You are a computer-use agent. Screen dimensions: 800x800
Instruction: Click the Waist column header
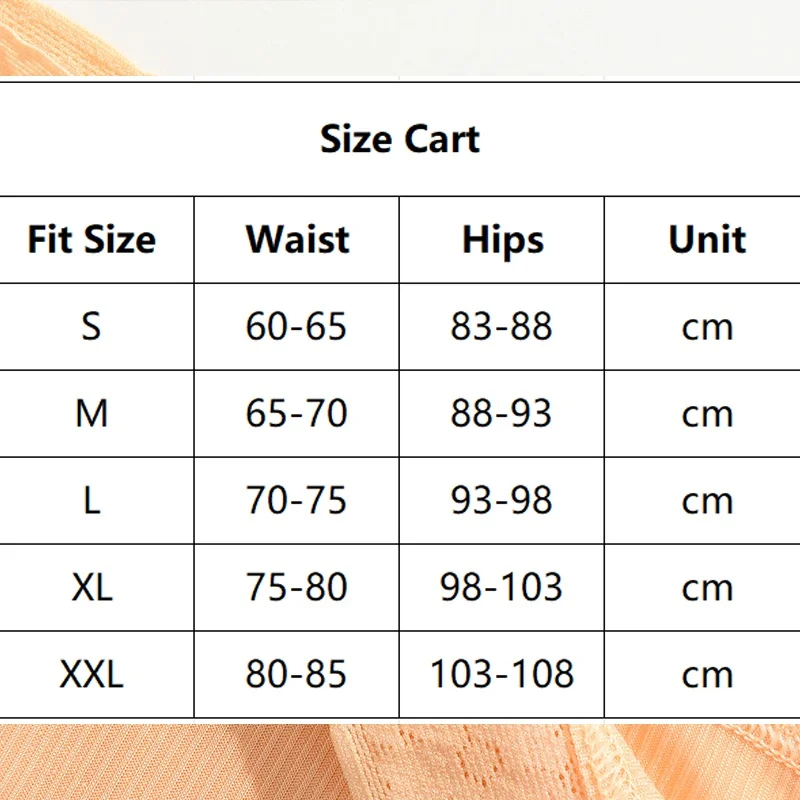pos(297,239)
